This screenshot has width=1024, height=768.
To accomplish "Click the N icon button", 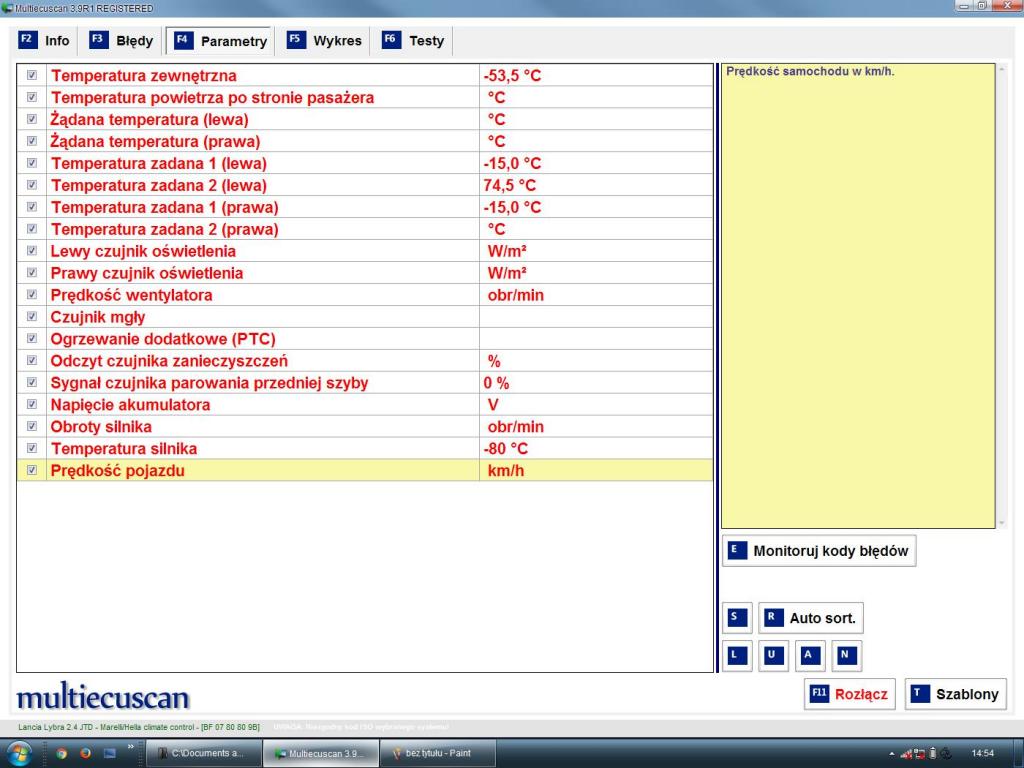I will (846, 655).
